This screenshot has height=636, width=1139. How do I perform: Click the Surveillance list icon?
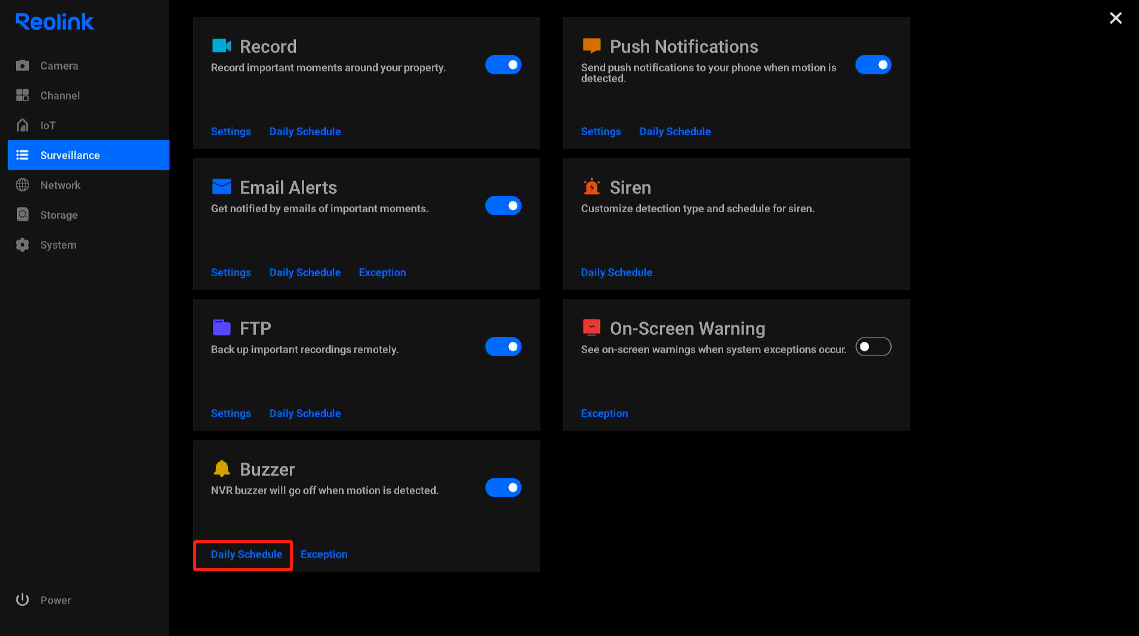click(23, 155)
